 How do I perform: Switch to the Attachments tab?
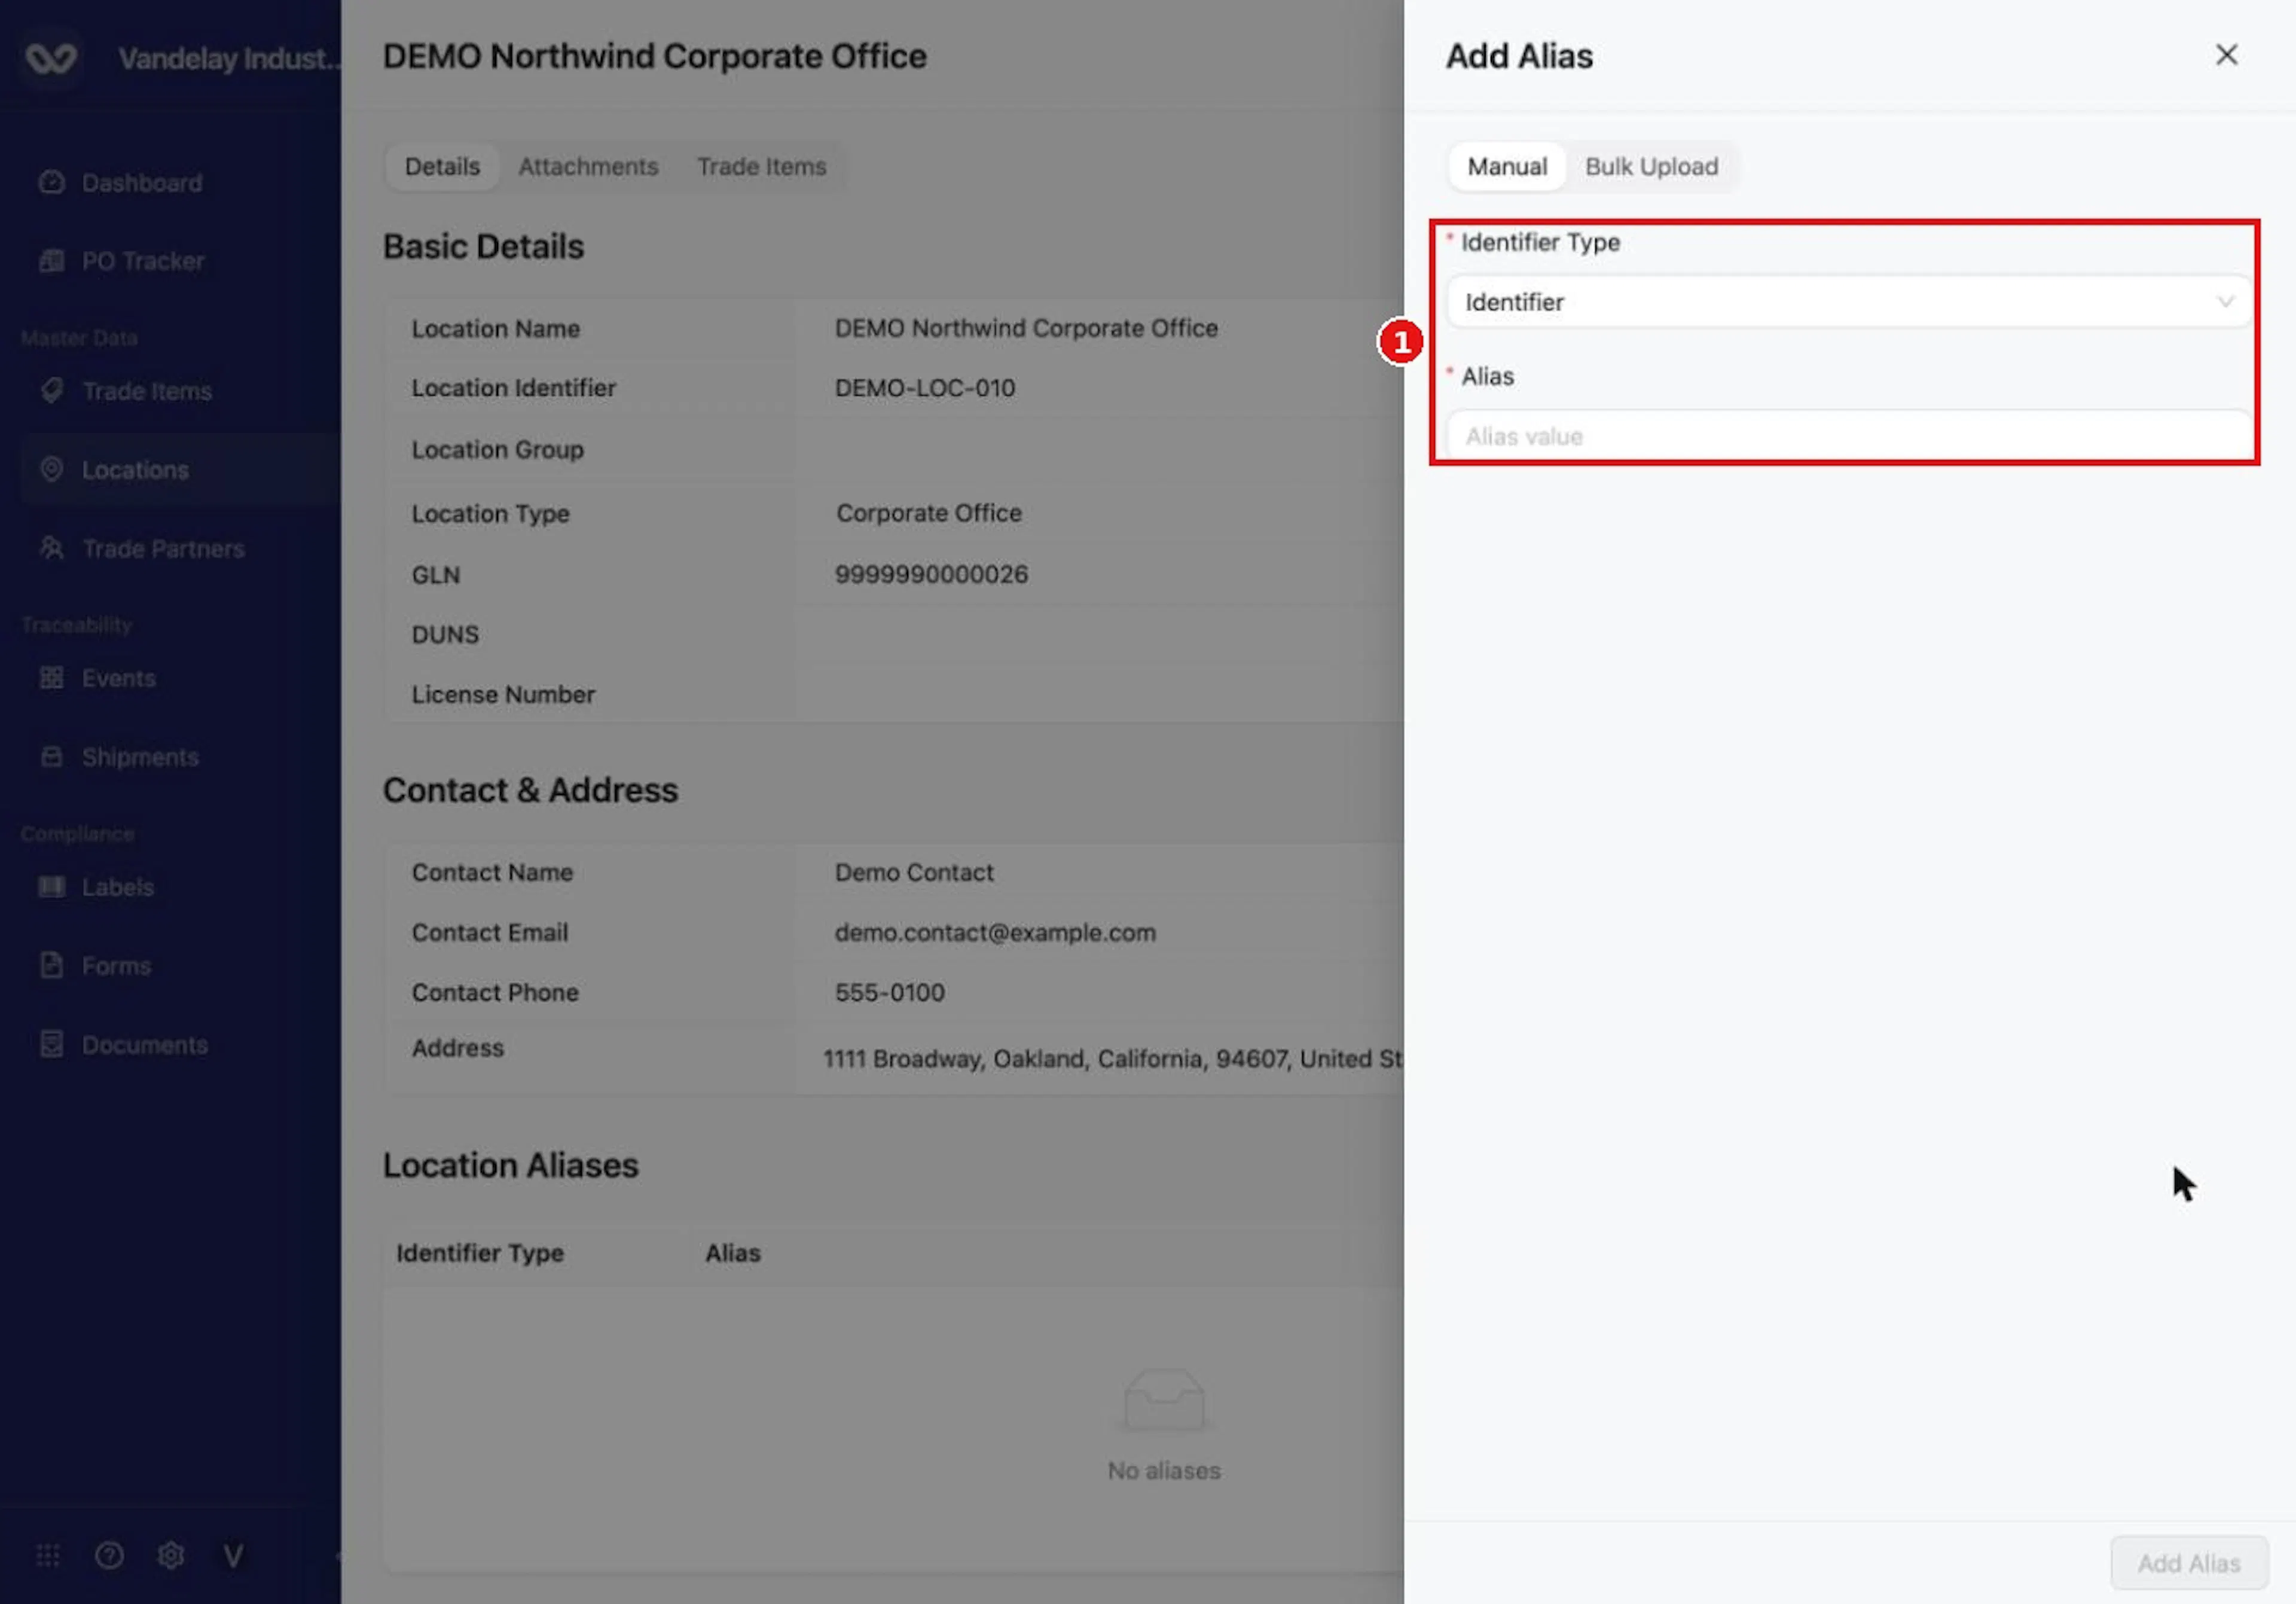[588, 166]
